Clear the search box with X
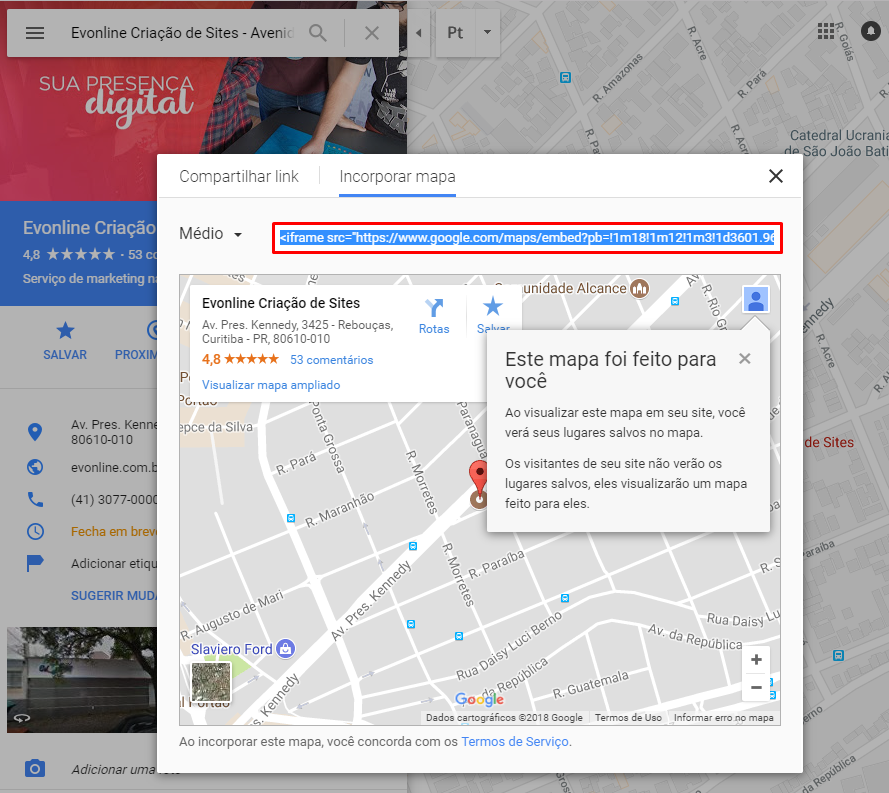Screen dimensions: 889x793 pyautogui.click(x=371, y=33)
